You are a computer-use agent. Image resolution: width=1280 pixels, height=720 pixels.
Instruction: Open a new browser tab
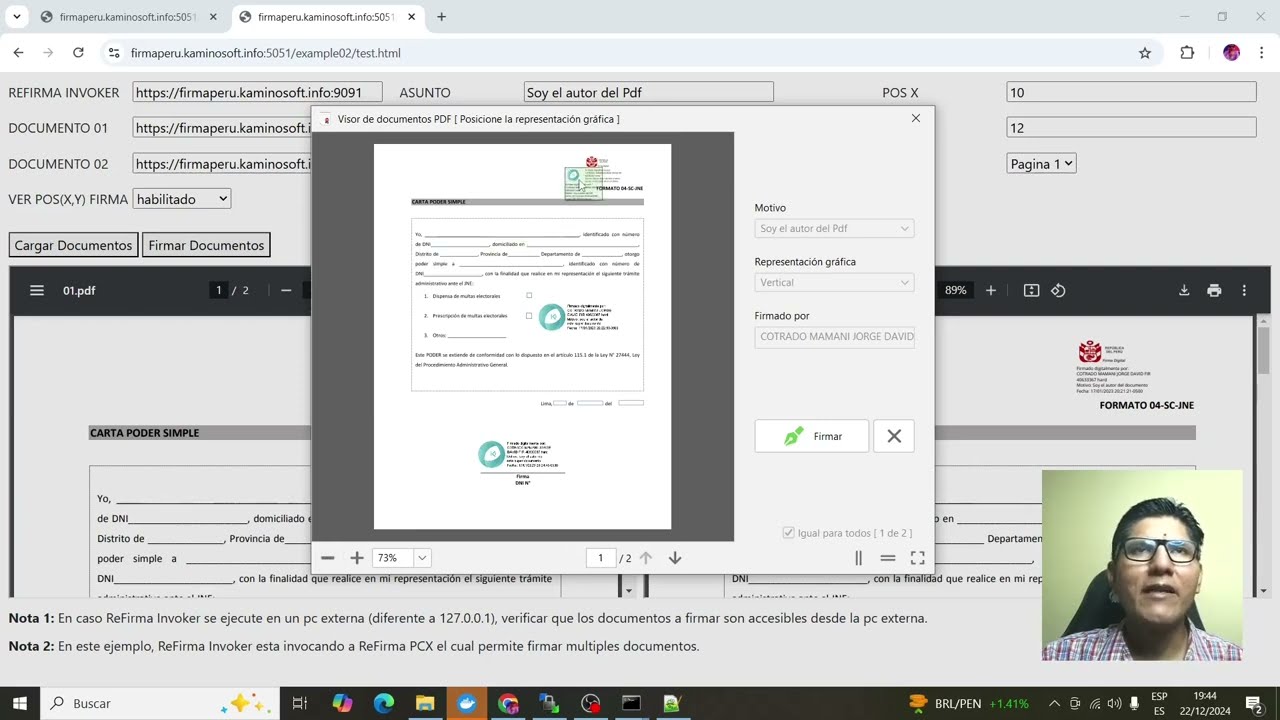tap(441, 17)
